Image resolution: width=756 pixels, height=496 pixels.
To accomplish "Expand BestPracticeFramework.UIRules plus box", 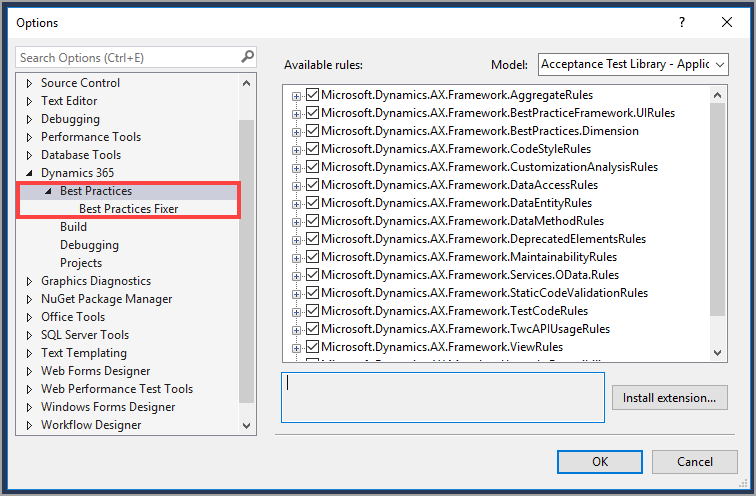I will (x=296, y=114).
